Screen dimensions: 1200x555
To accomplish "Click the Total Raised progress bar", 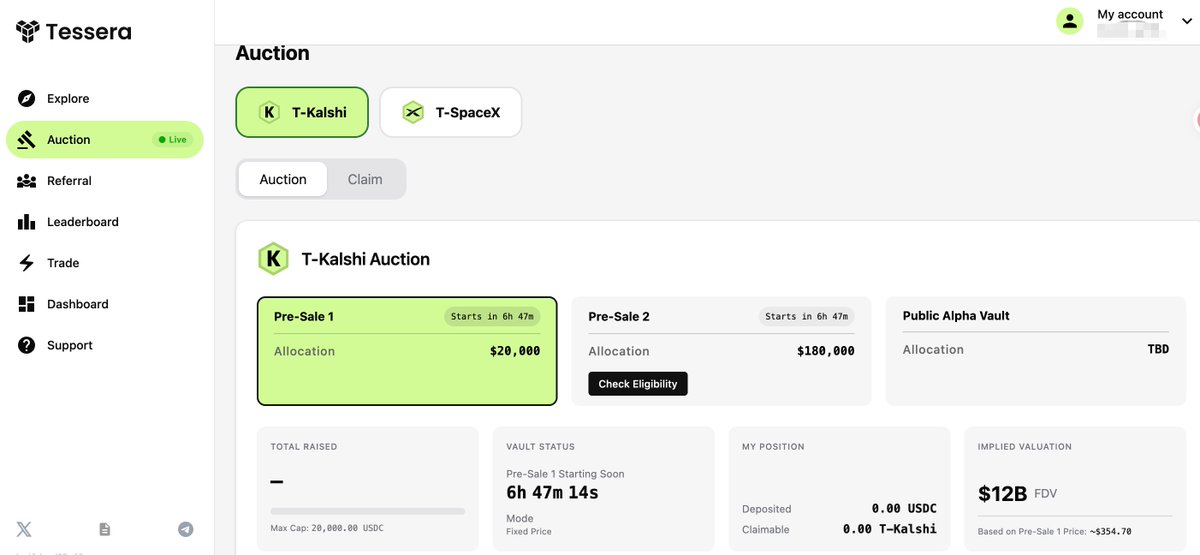I will click(368, 511).
